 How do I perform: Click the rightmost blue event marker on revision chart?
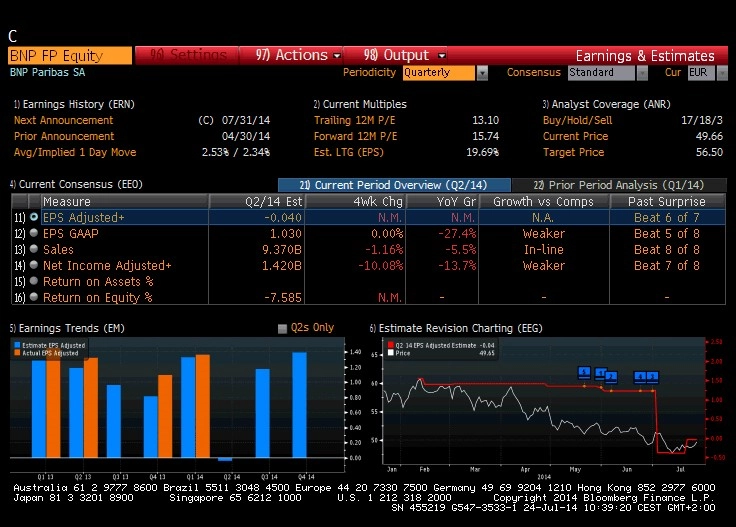[x=652, y=376]
